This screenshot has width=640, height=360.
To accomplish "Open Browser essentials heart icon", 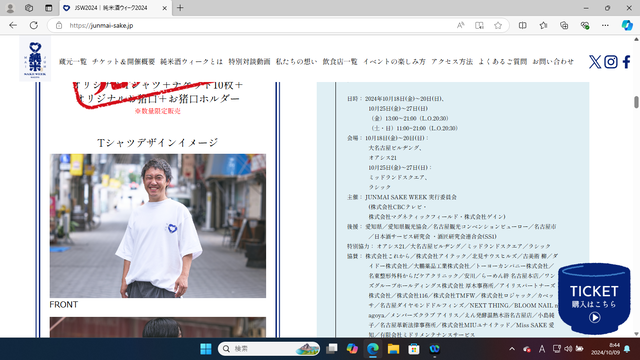I will (585, 25).
